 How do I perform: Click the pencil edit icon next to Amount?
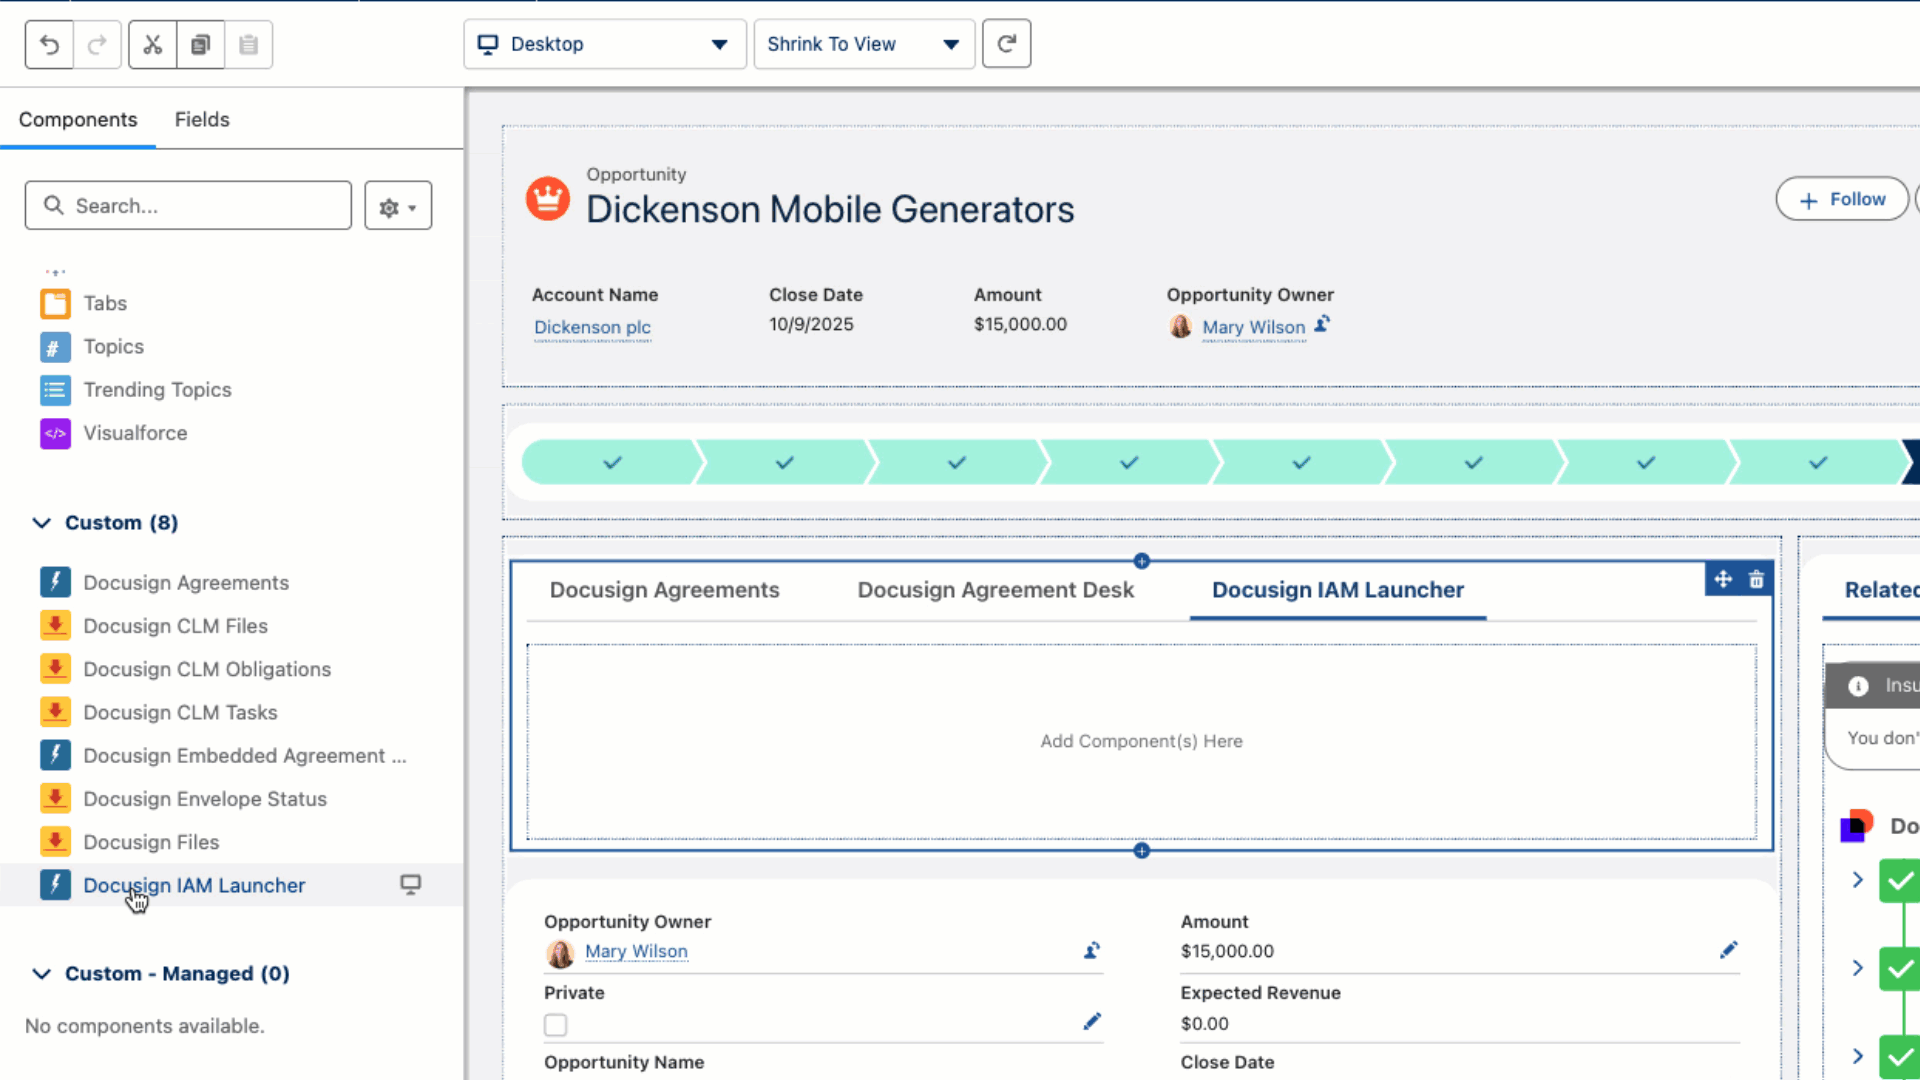[1730, 950]
